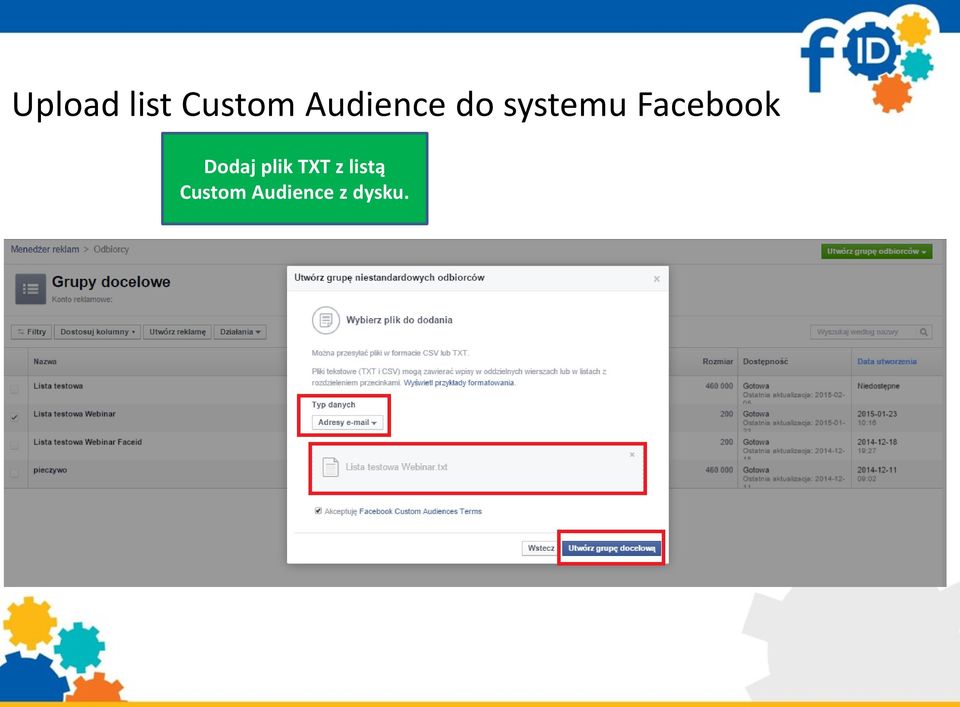Click the pieczywo list name

pos(50,470)
